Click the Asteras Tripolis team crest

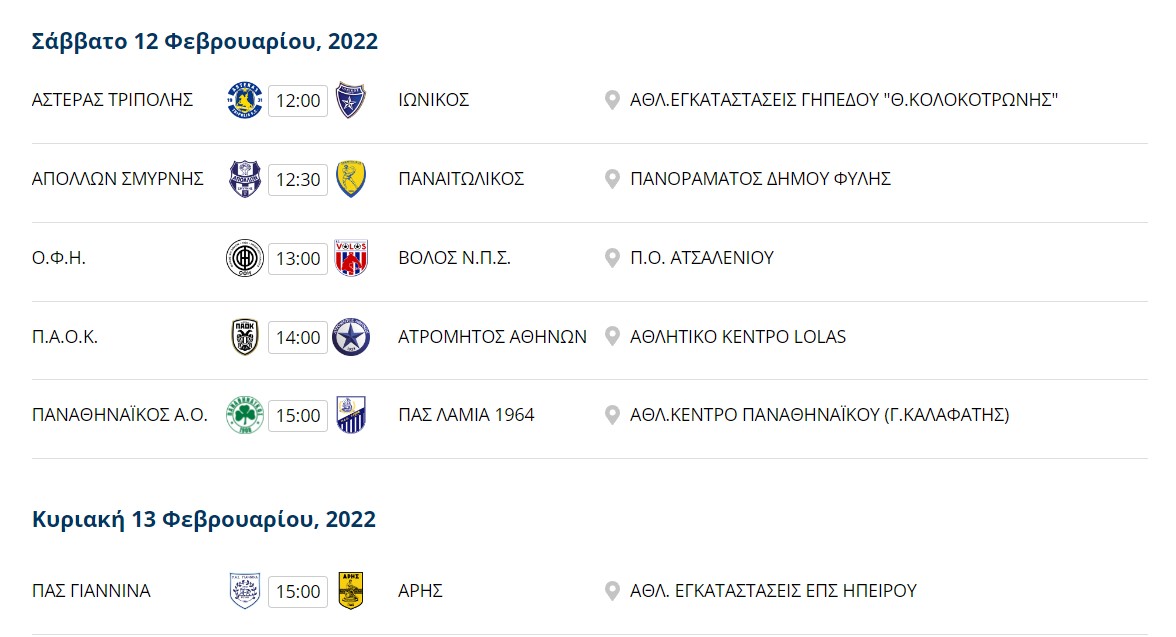(244, 100)
